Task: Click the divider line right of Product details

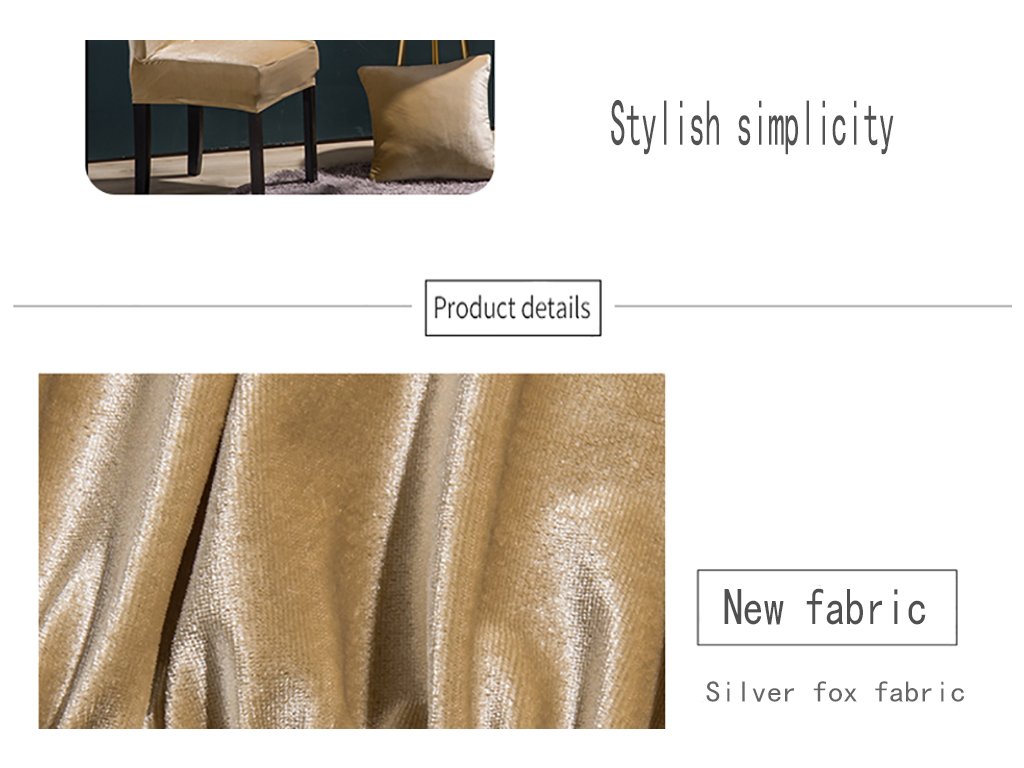Action: point(813,306)
